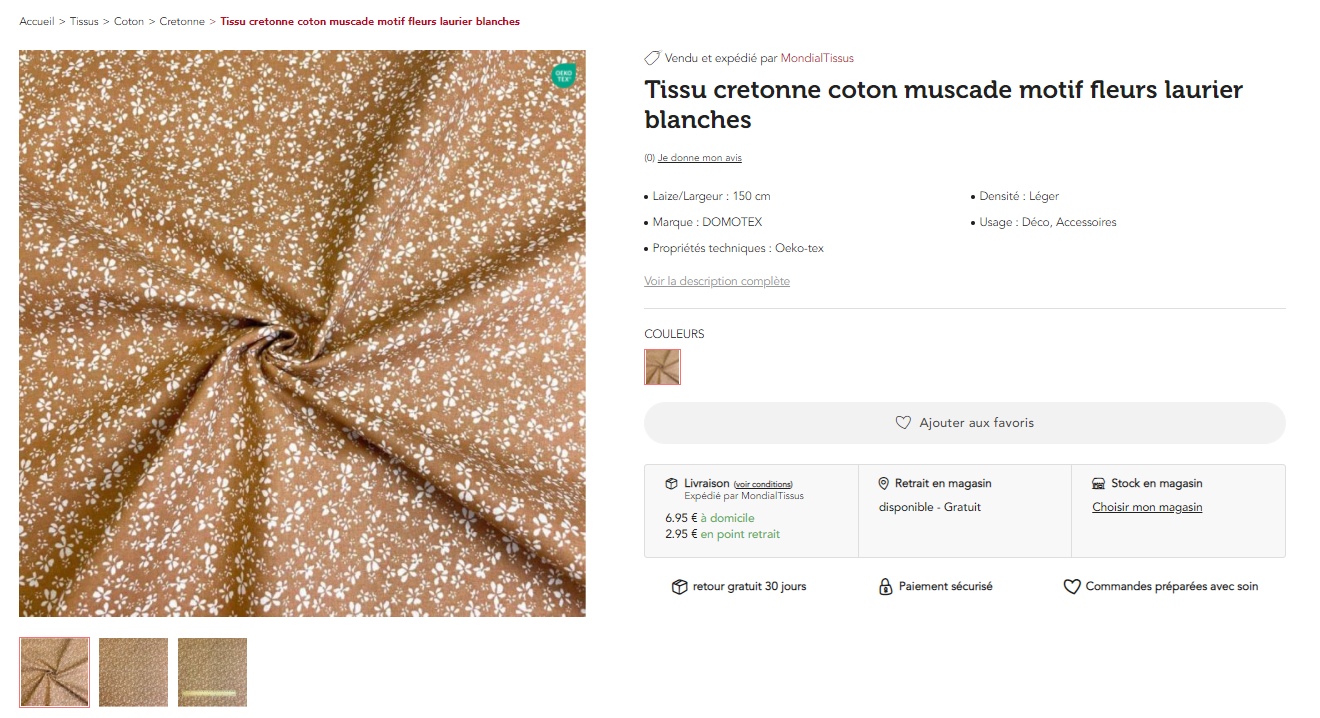1320x718 pixels.
Task: Open the Accueil breadcrumb link
Action: point(37,21)
